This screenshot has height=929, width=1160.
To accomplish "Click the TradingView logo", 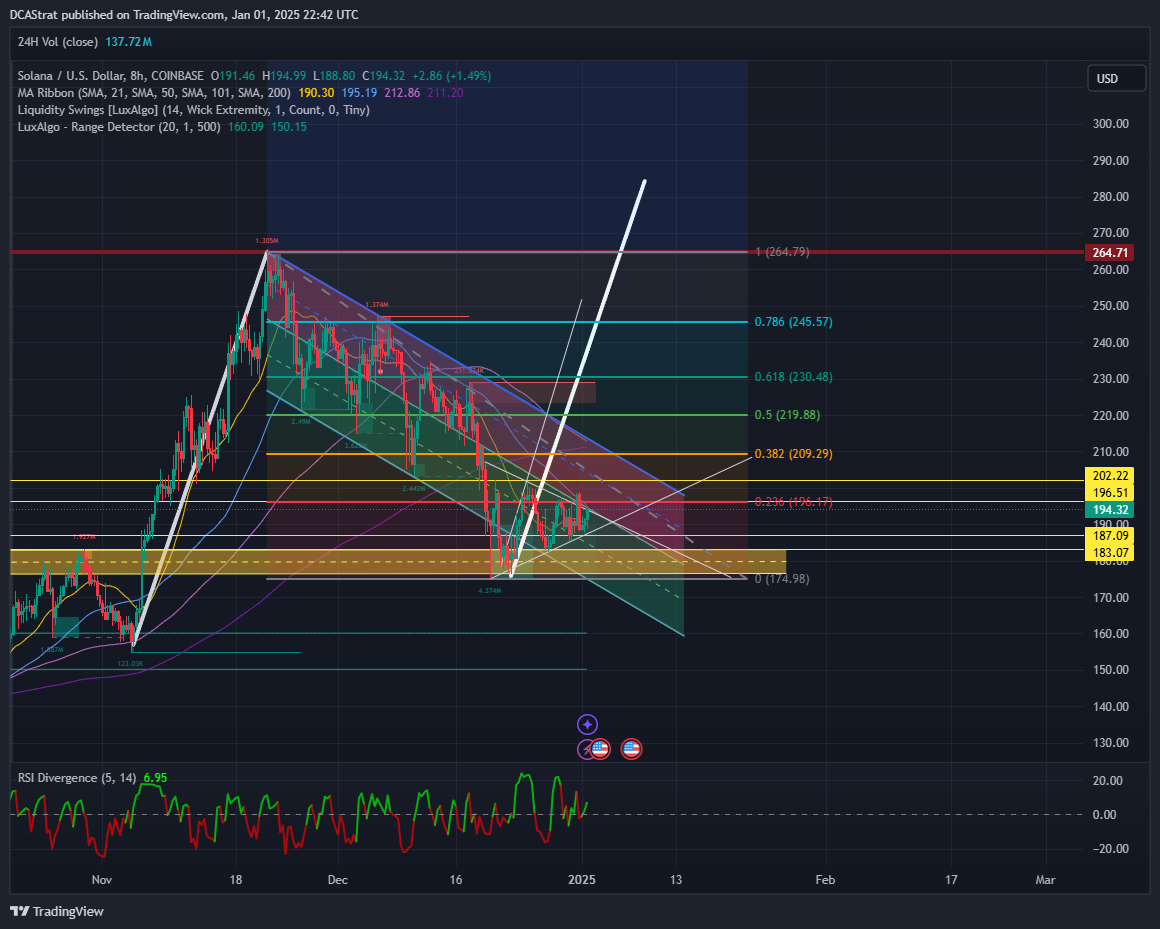I will [57, 911].
